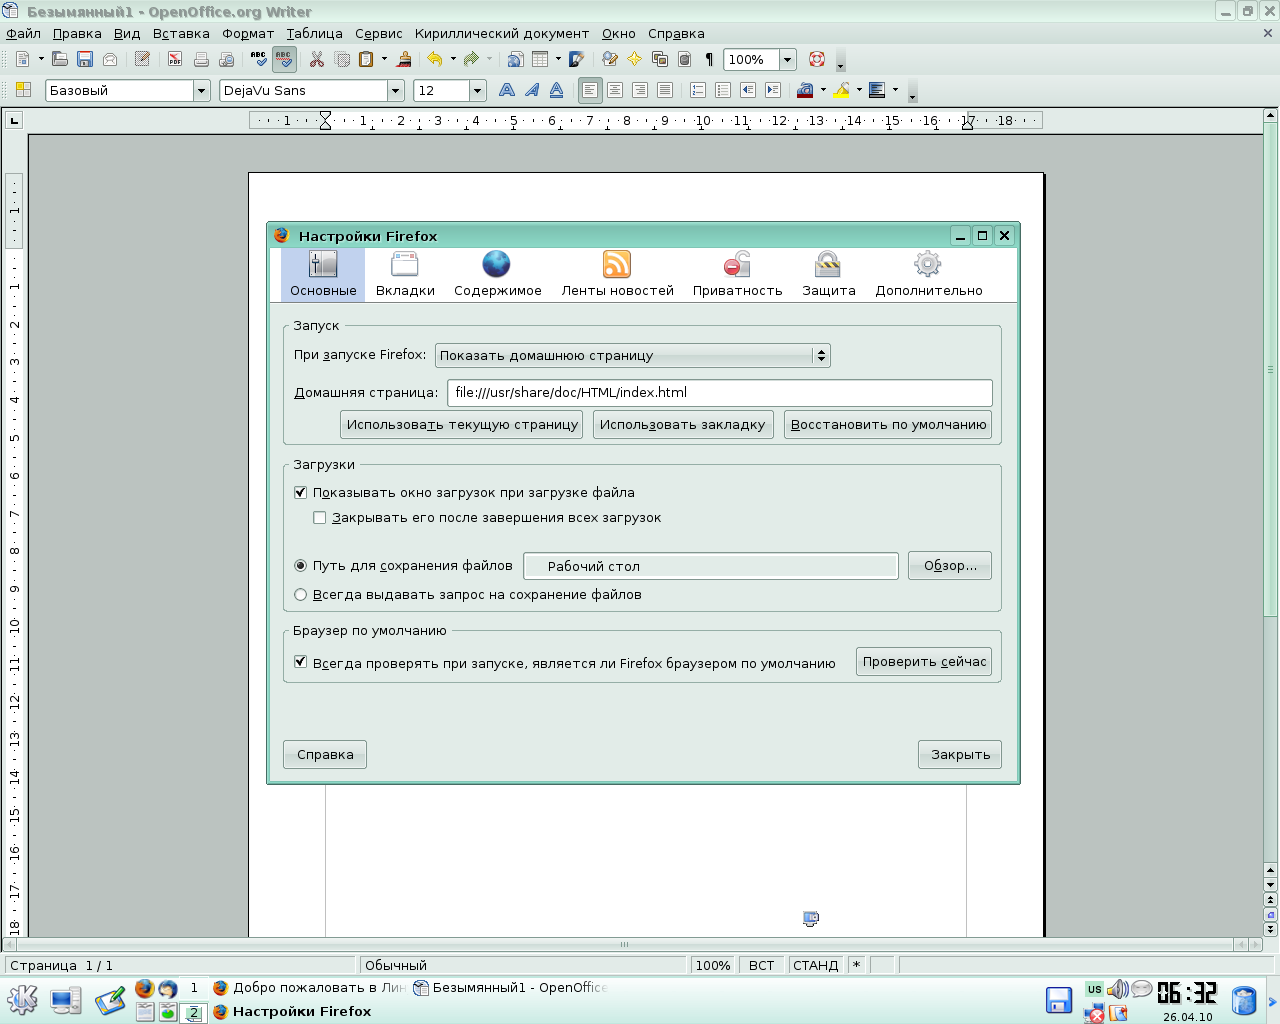Expand the Undo history dropdown arrow

pyautogui.click(x=453, y=60)
